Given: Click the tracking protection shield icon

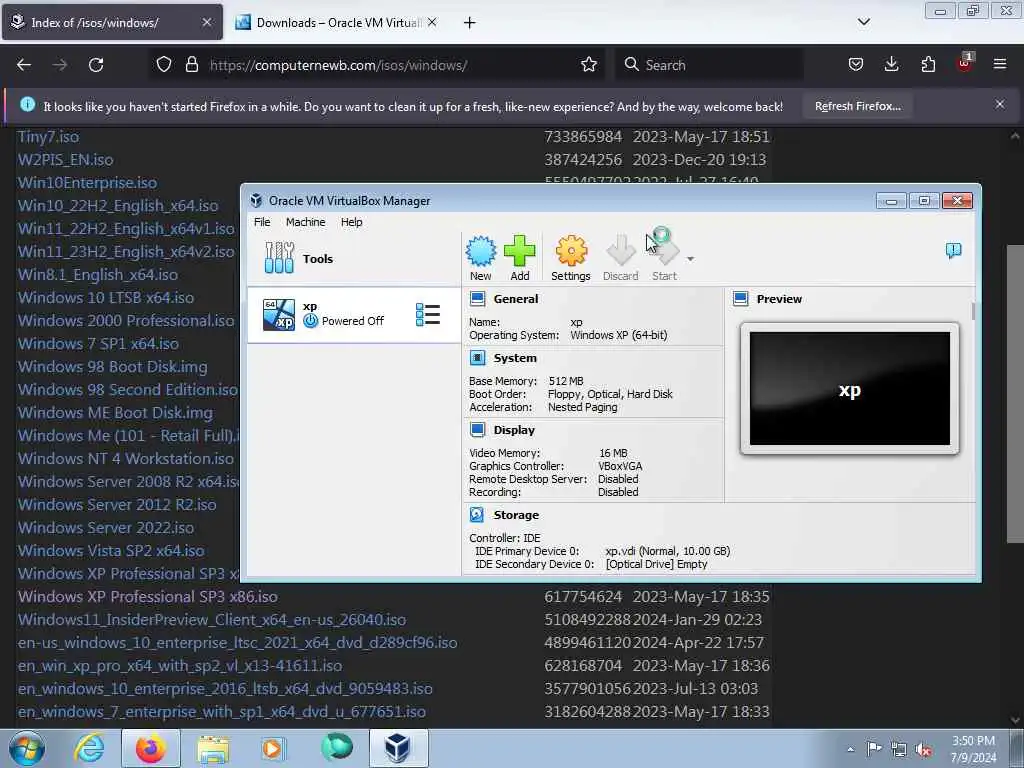Looking at the screenshot, I should (x=164, y=65).
